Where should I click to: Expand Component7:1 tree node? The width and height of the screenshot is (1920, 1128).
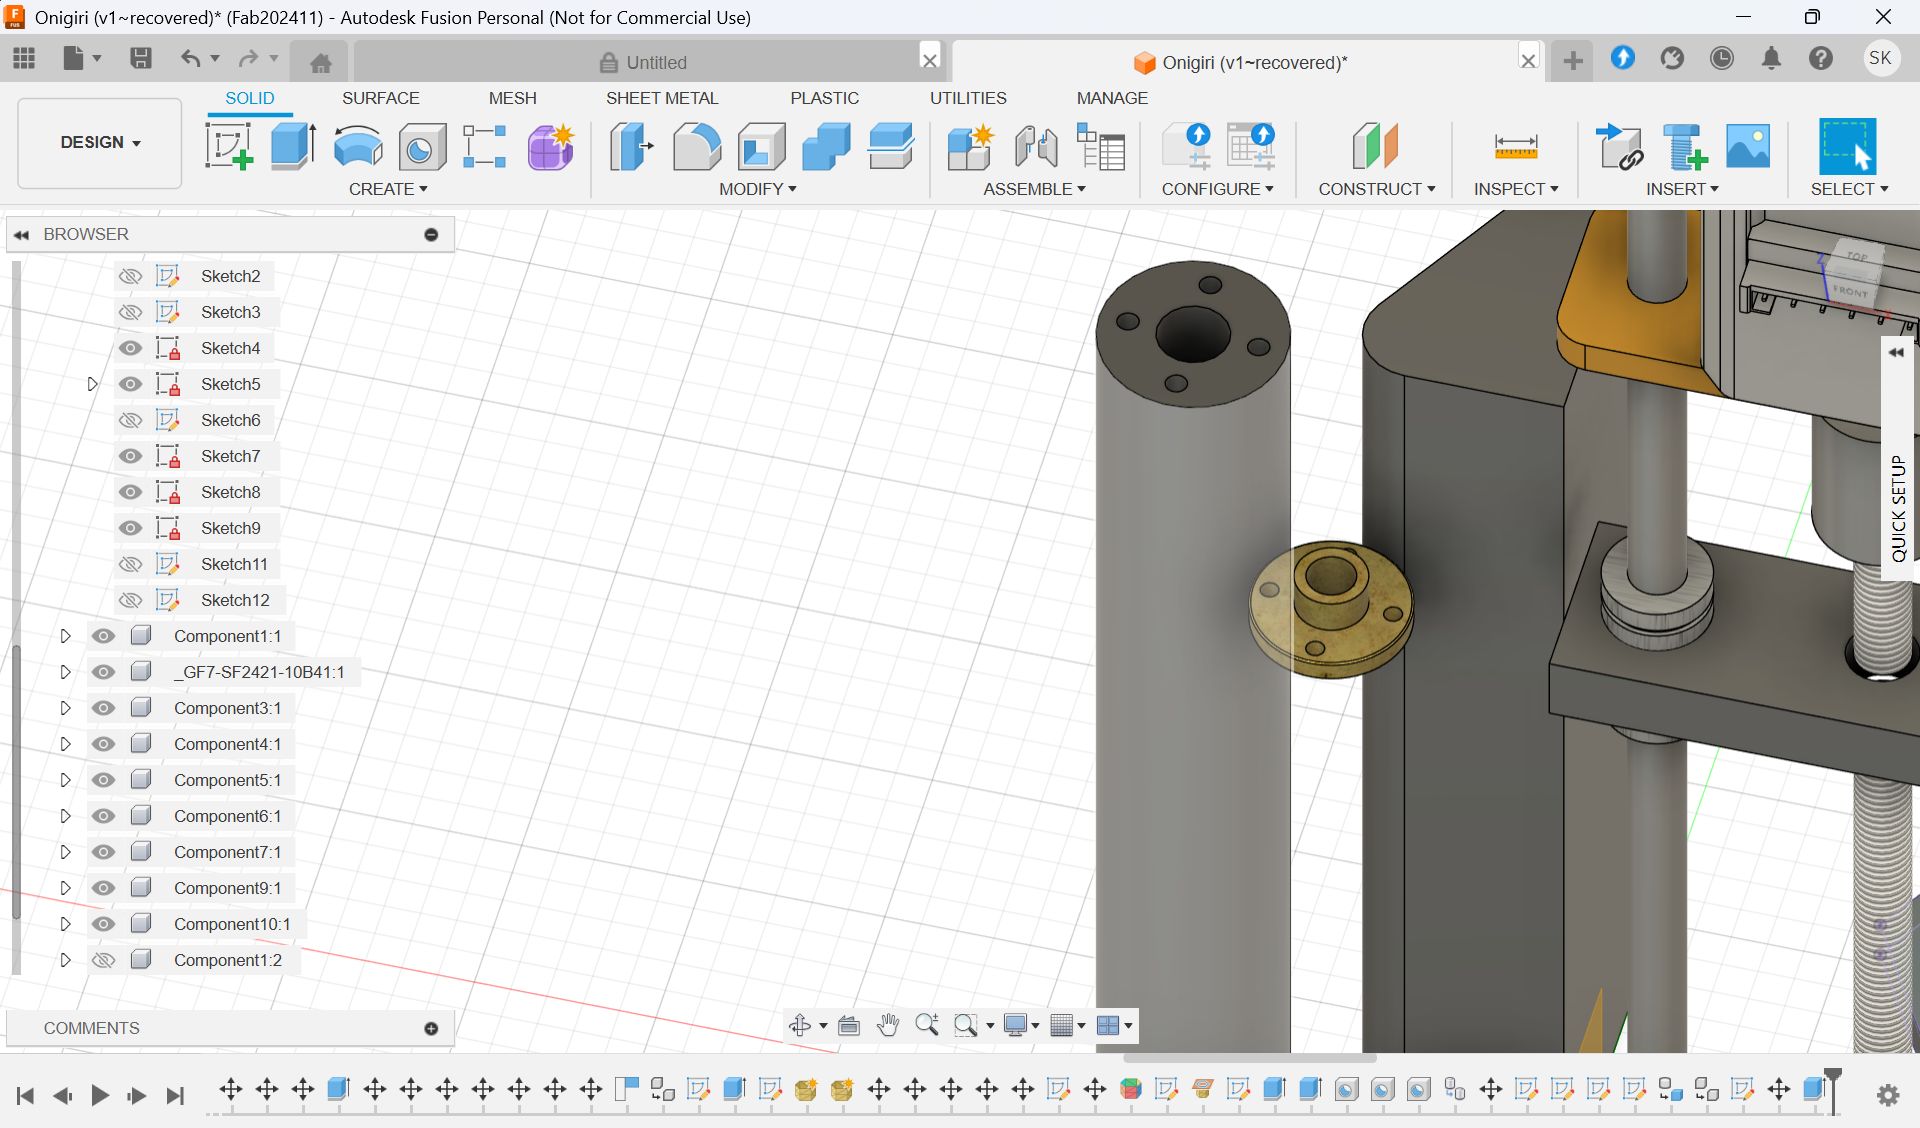65,852
